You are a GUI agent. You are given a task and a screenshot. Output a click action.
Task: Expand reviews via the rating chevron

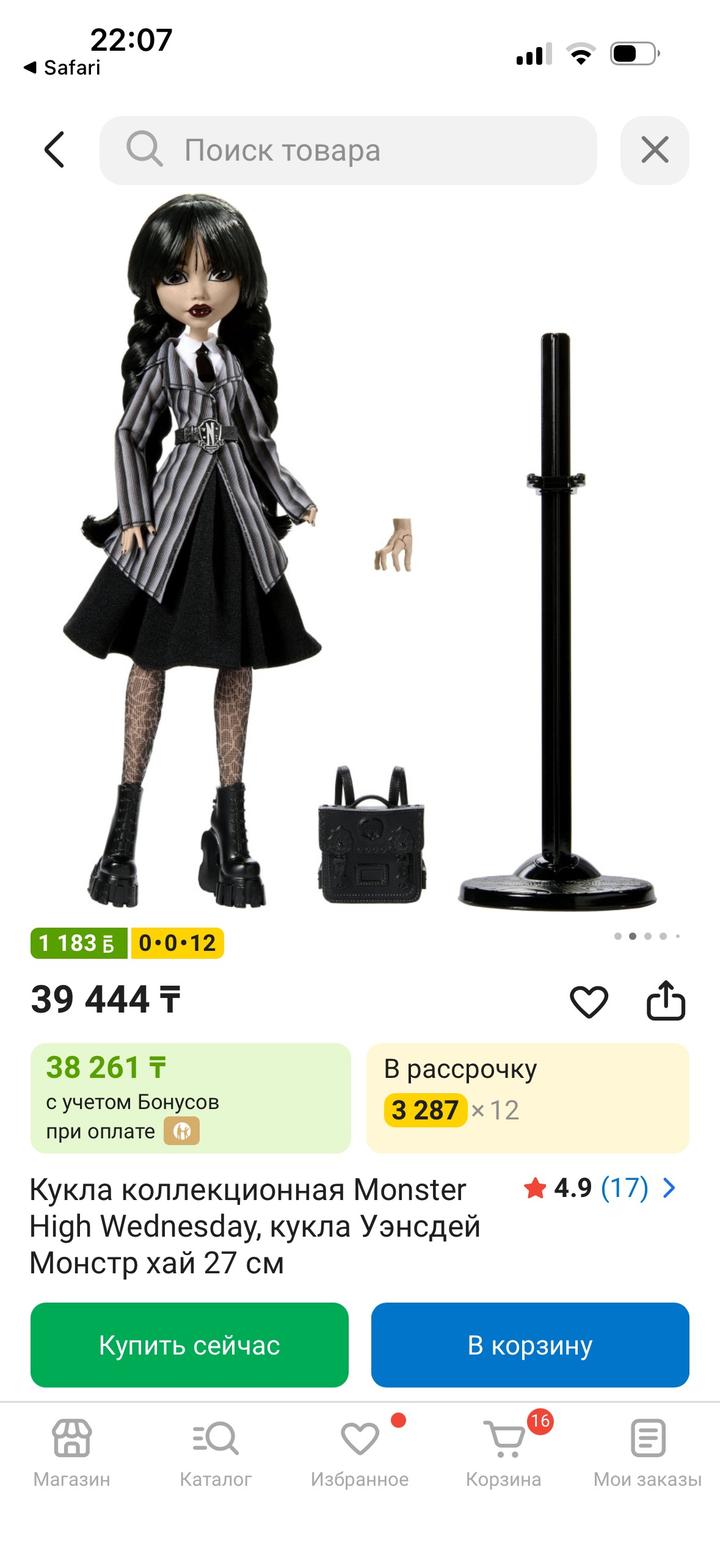pyautogui.click(x=669, y=1188)
